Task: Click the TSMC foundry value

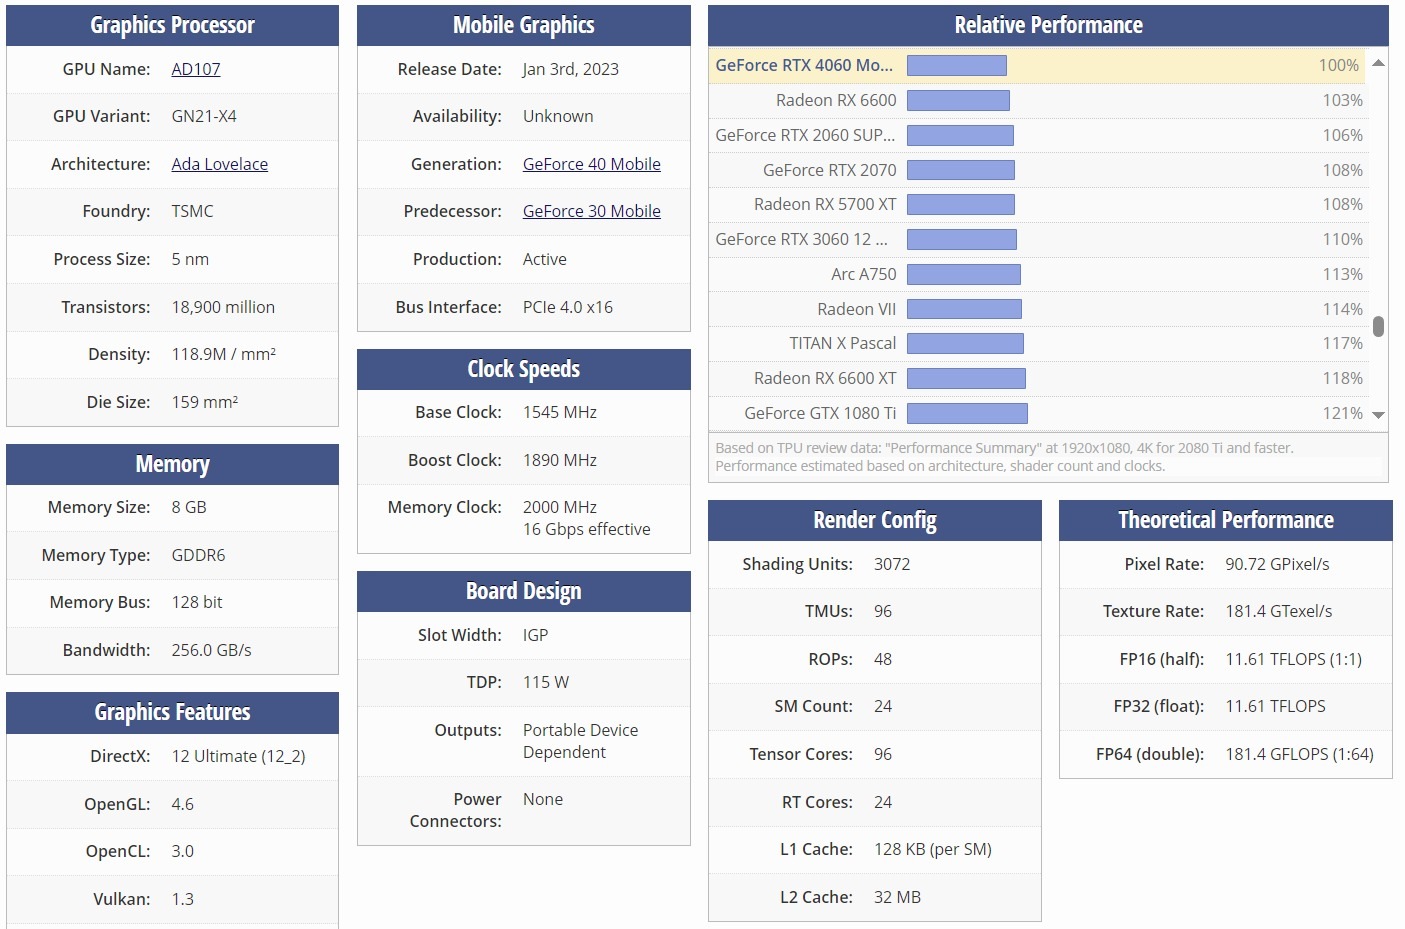Action: [x=192, y=211]
